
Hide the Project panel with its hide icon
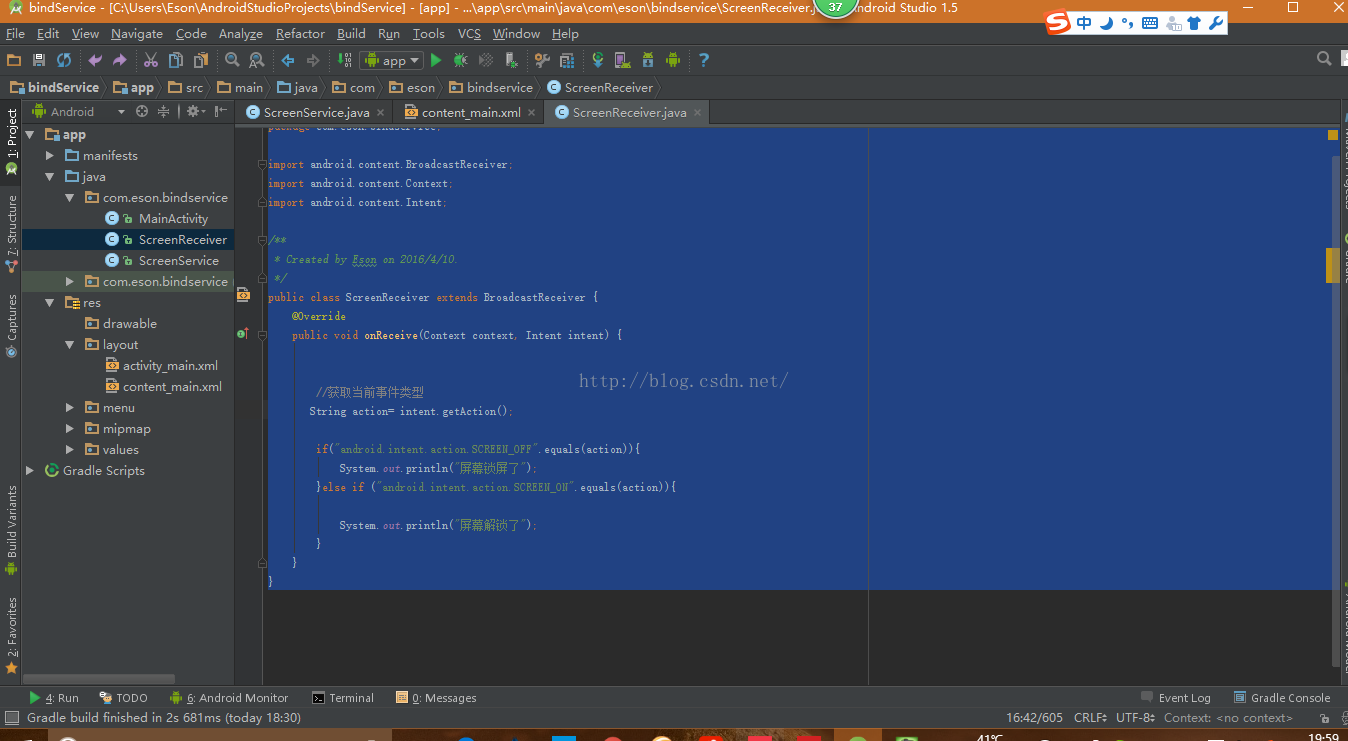220,112
